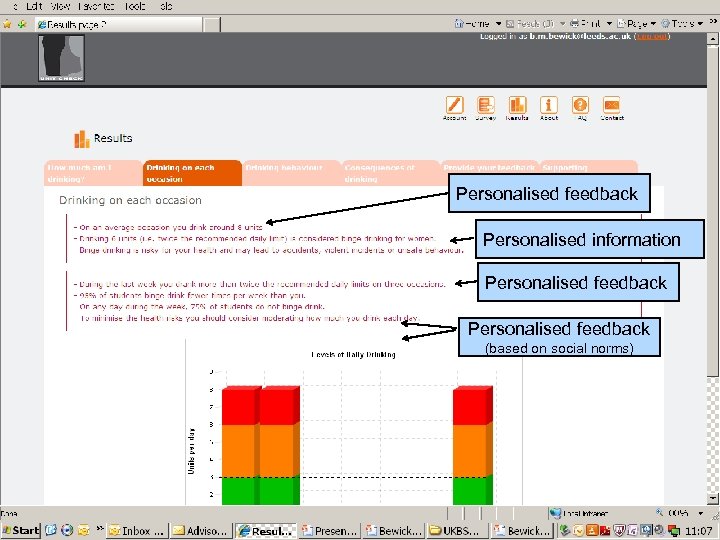Click the Windows Start button
Viewport: 720px width, 540px height.
(20, 530)
